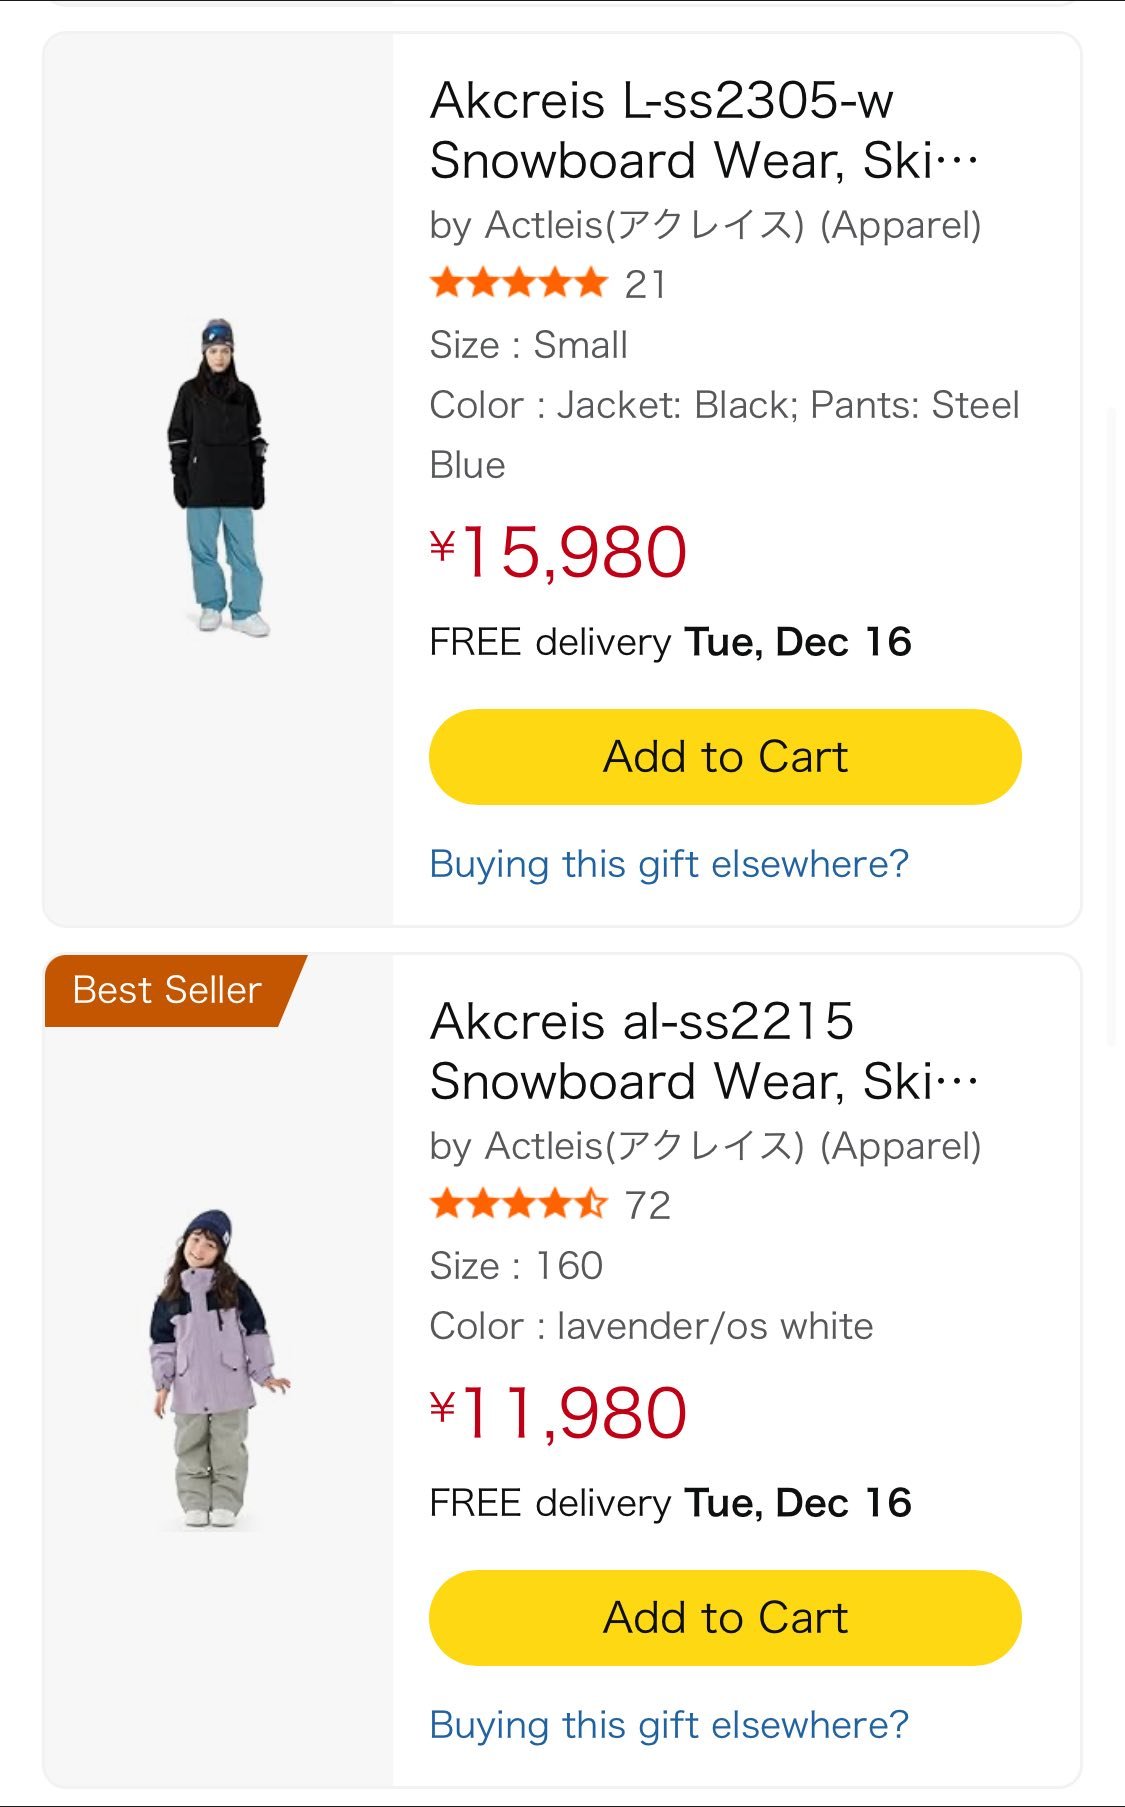
Task: Click the ¥11,980 price
Action: [x=559, y=1413]
